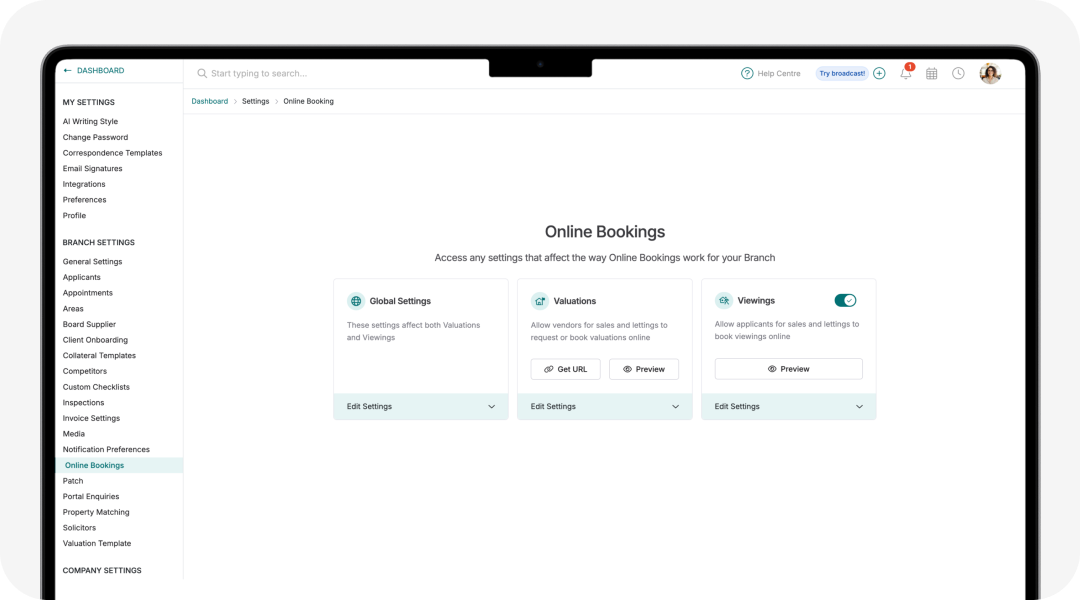This screenshot has width=1080, height=600.
Task: Open Appointments in sidebar
Action: click(87, 293)
